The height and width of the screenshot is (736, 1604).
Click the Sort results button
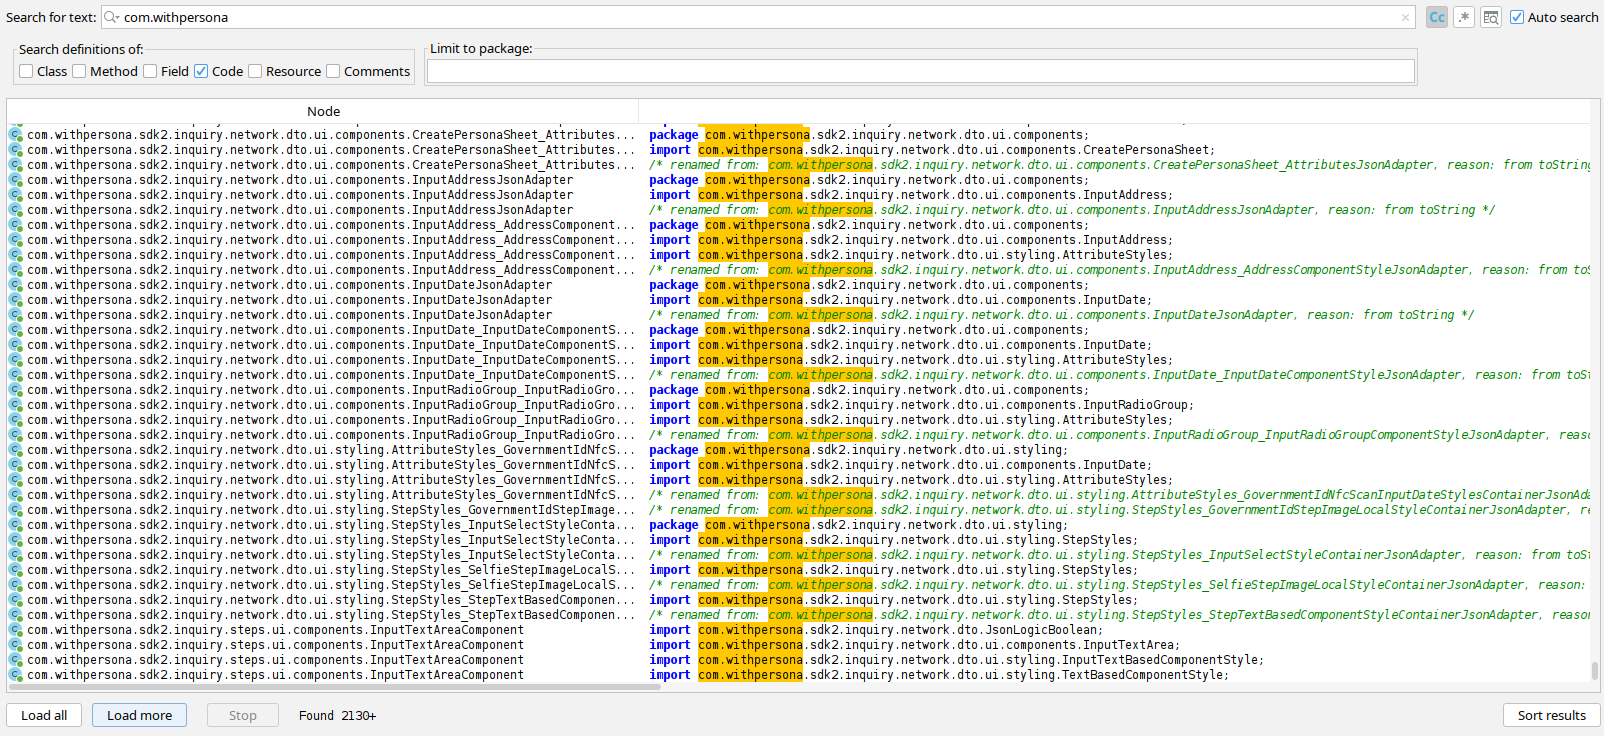pyautogui.click(x=1551, y=715)
